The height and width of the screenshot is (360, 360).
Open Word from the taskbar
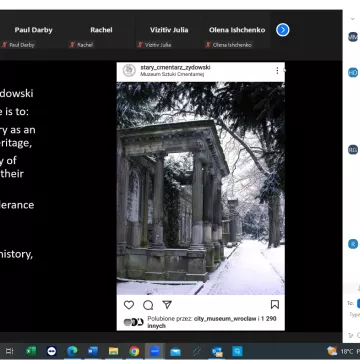pos(93,351)
